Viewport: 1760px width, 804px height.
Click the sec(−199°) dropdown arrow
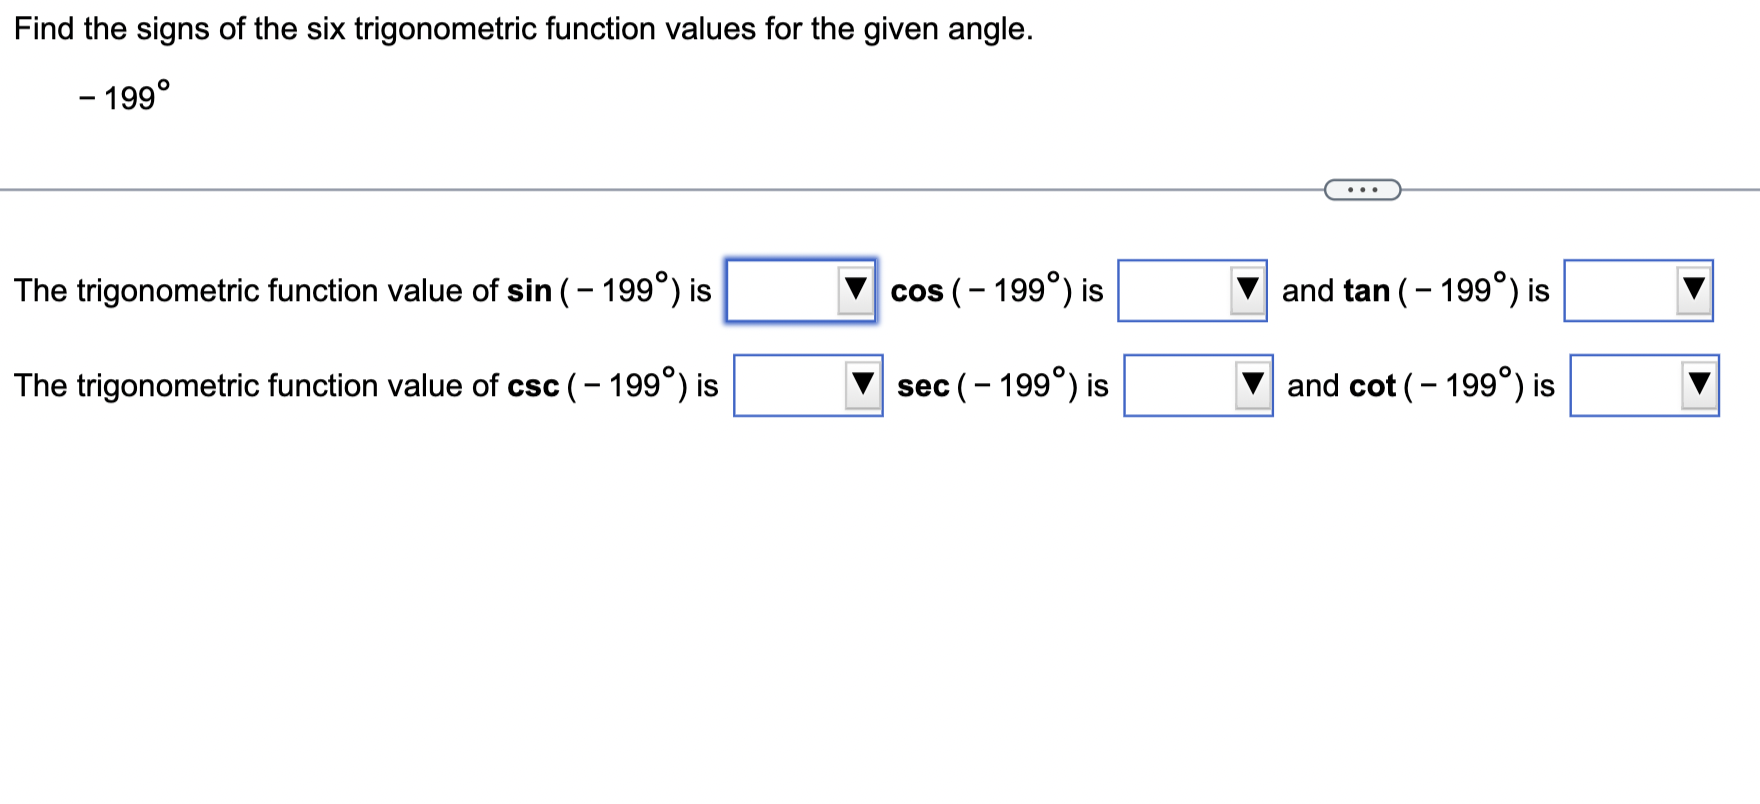(1252, 384)
